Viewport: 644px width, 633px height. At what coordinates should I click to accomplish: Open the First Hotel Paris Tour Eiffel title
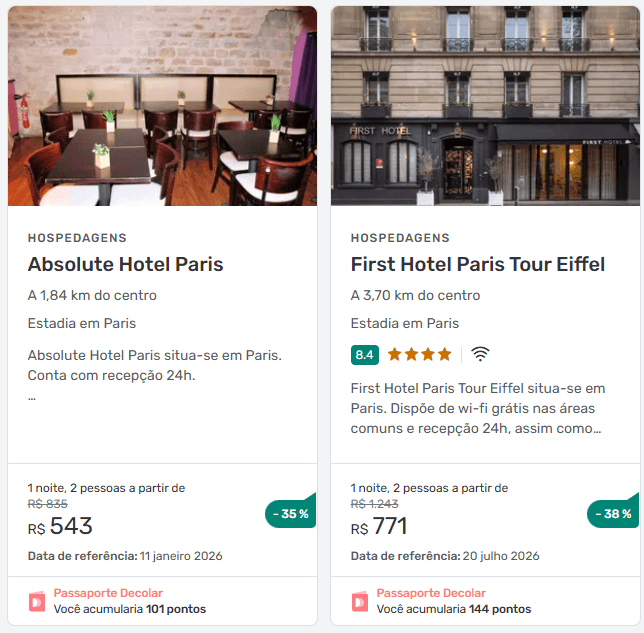tap(478, 264)
